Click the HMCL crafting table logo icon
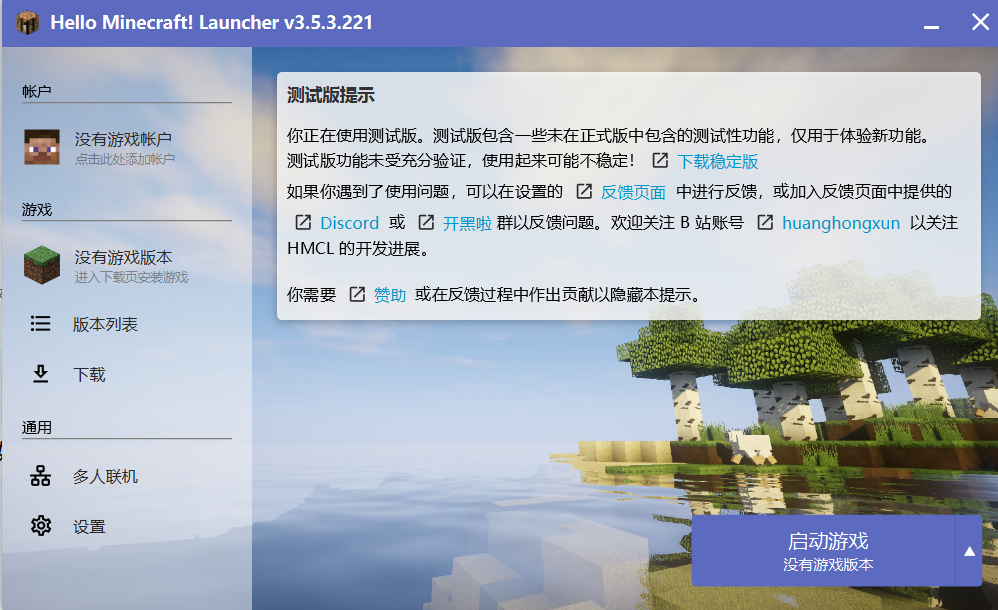This screenshot has width=998, height=610. 27,23
